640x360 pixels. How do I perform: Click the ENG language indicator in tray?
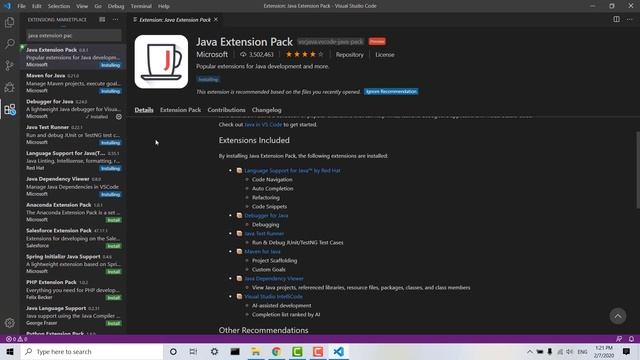click(x=582, y=351)
